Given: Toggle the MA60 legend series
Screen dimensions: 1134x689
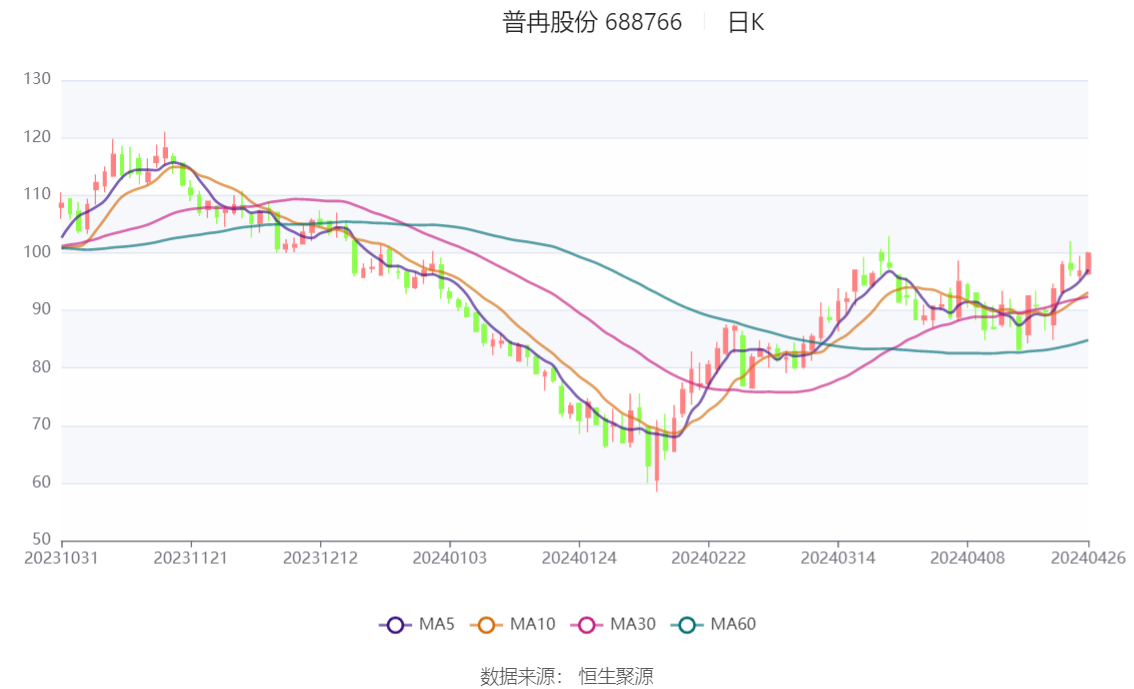Looking at the screenshot, I should [714, 625].
